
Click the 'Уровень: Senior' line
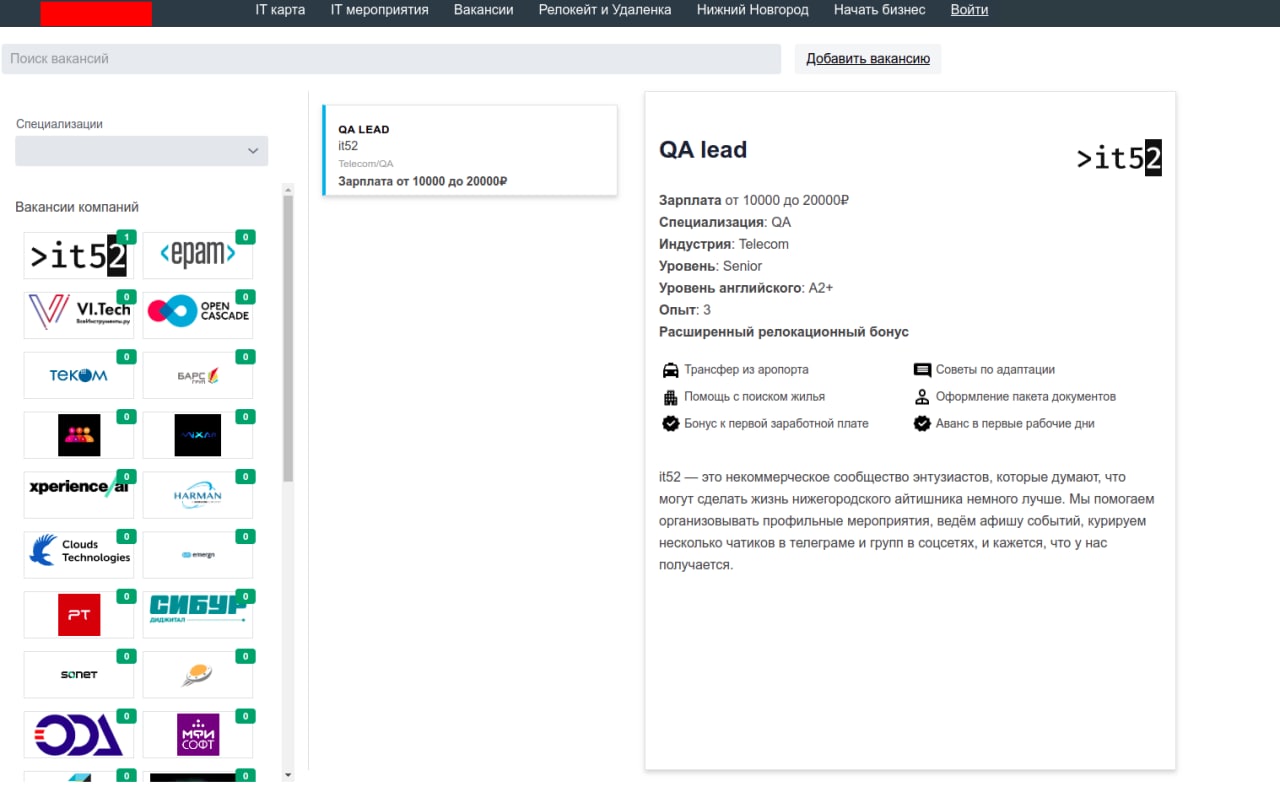710,266
